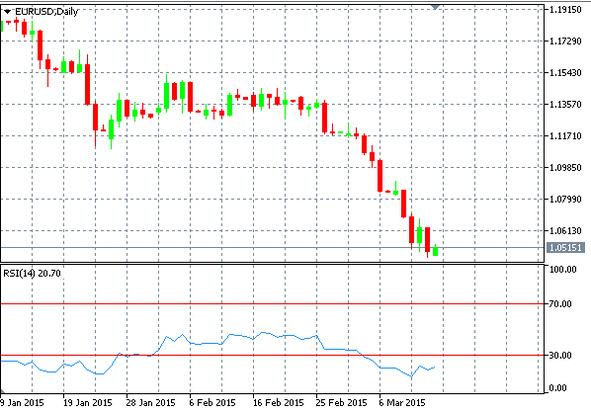This screenshot has height=412, width=591.
Task: Select the 28 Jan 2015 date label
Action: pyautogui.click(x=150, y=403)
